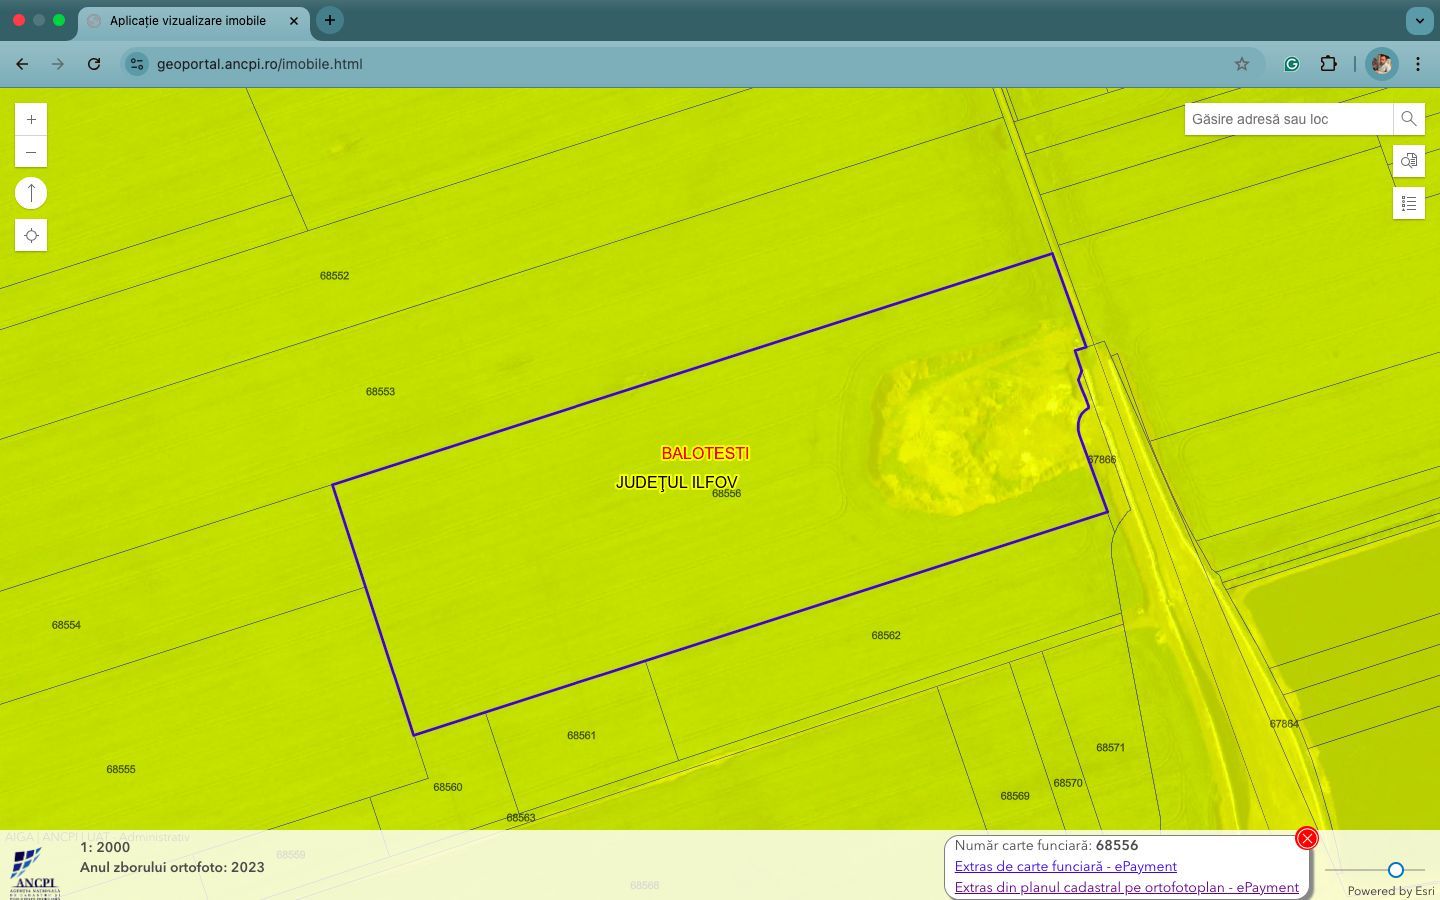Click the Găsire adresă sau loc field
Image resolution: width=1440 pixels, height=900 pixels.
click(1288, 119)
